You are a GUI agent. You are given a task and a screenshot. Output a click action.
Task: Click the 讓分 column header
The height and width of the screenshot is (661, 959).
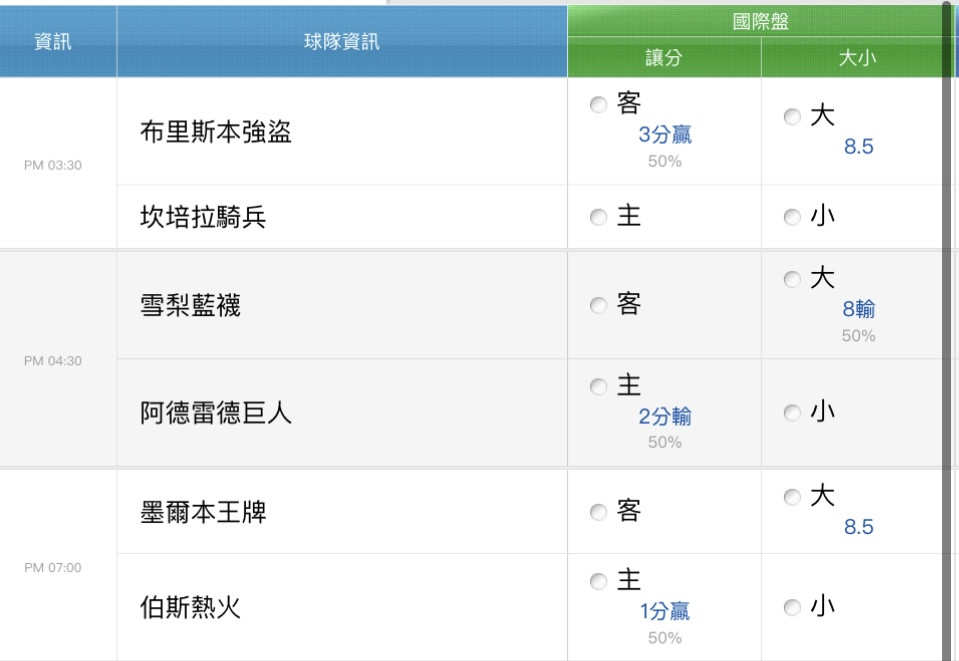tap(664, 57)
